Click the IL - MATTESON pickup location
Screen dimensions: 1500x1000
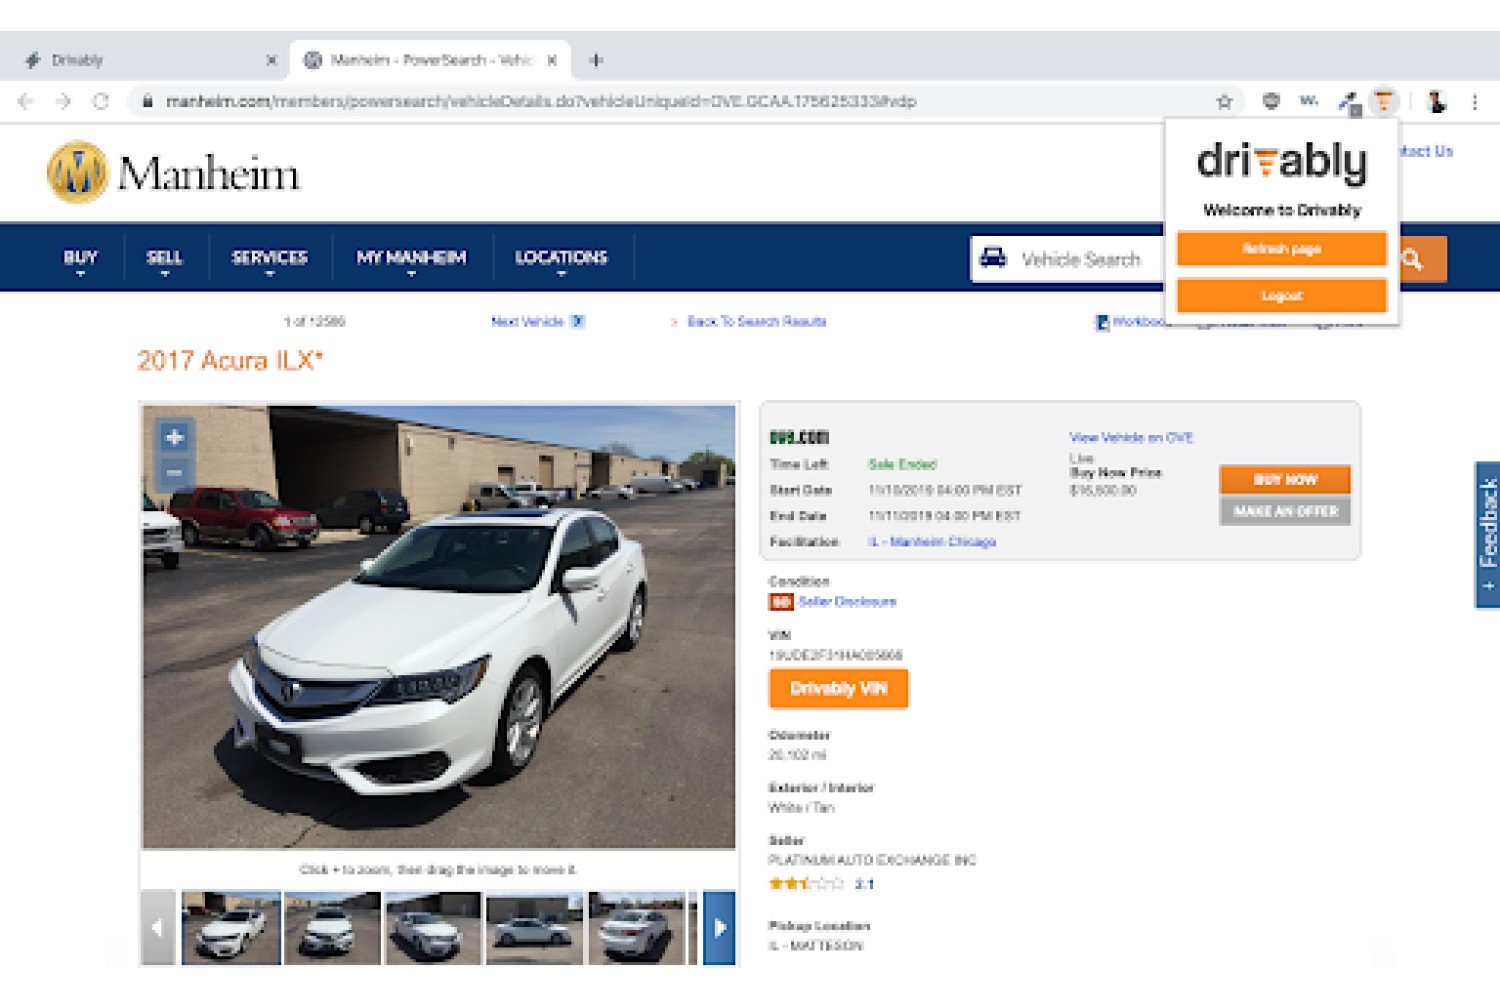pos(815,946)
